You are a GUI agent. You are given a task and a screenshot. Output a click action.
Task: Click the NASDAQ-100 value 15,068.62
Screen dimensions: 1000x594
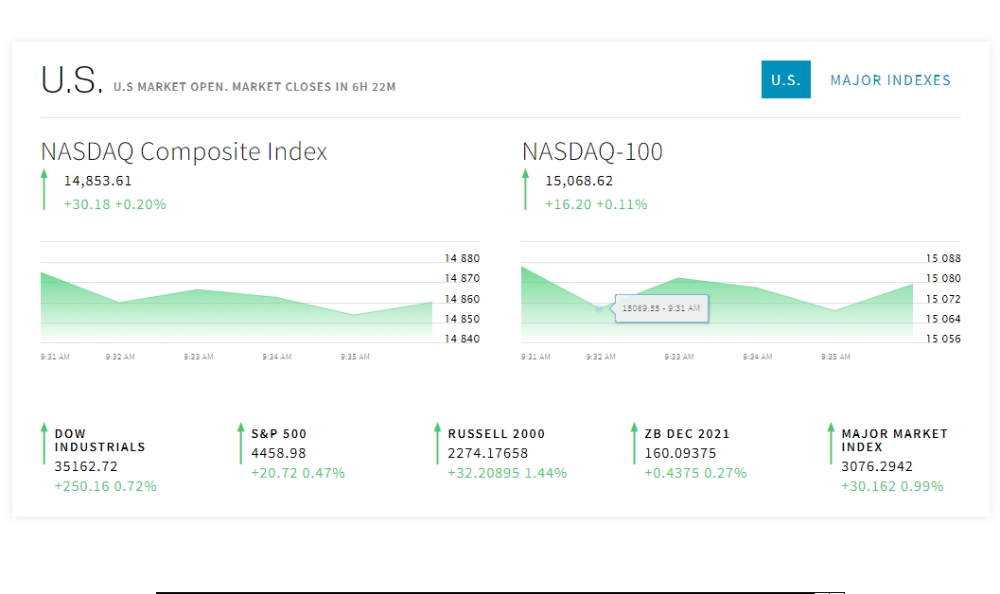[579, 181]
